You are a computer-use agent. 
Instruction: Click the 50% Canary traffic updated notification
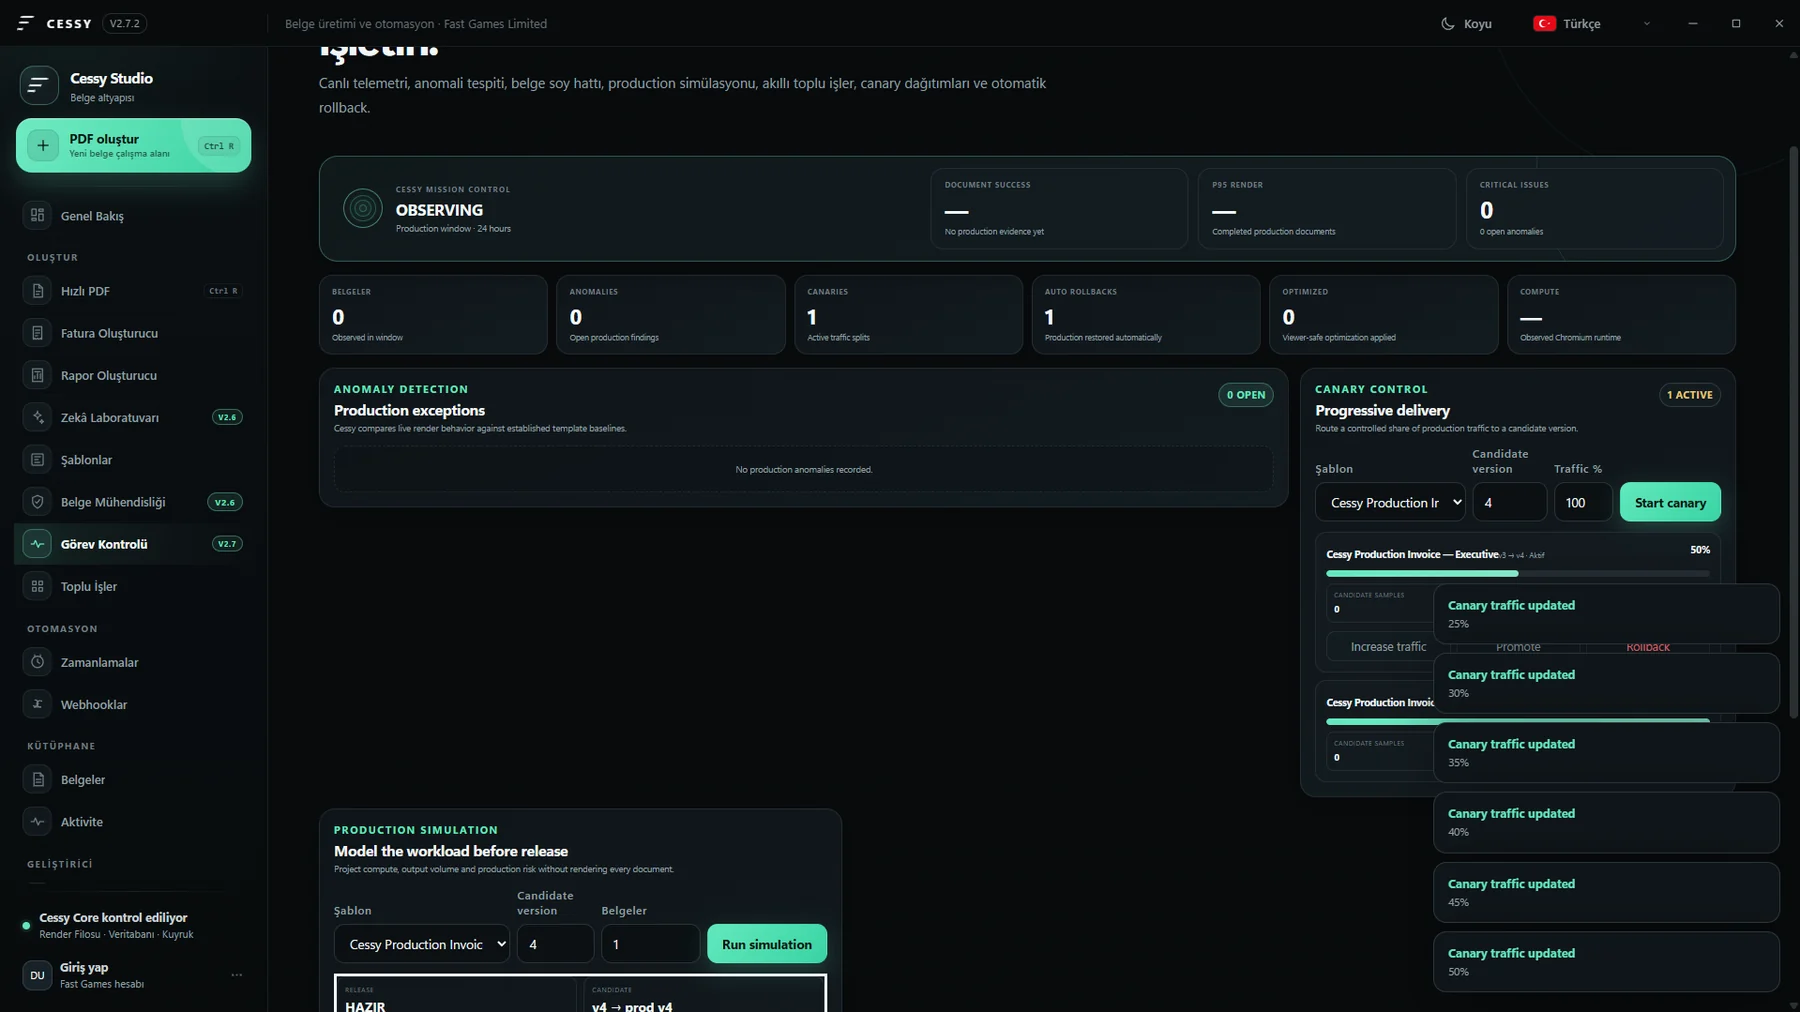[x=1606, y=962]
